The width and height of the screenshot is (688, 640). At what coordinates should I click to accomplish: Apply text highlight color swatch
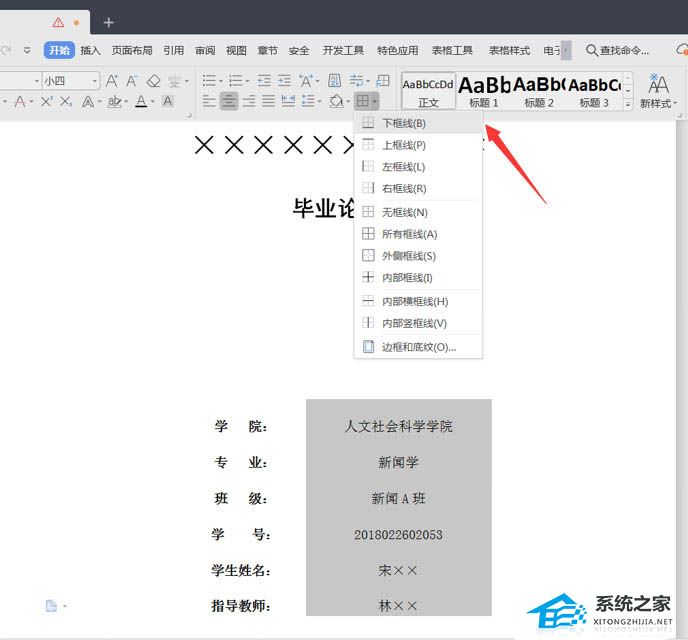click(x=115, y=102)
